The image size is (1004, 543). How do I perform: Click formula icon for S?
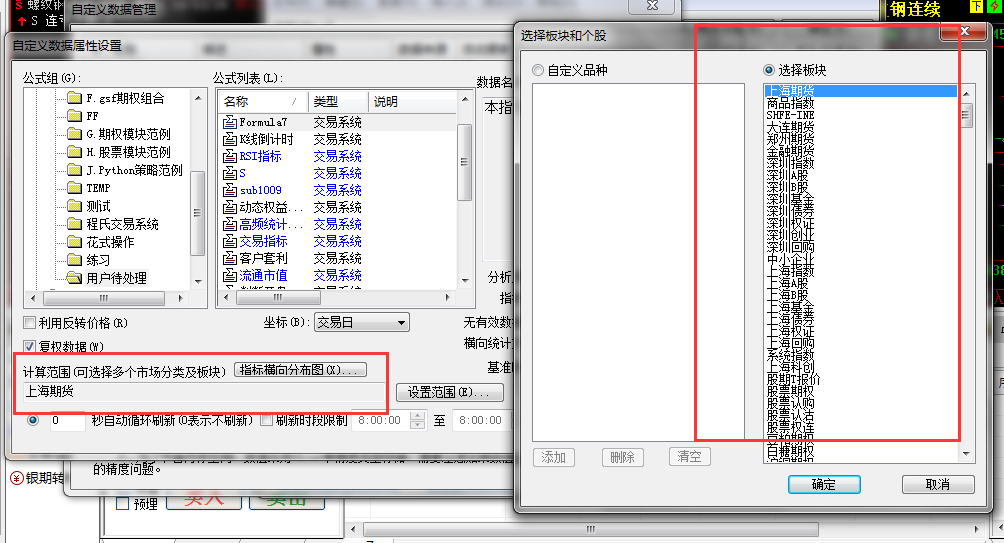tap(230, 173)
